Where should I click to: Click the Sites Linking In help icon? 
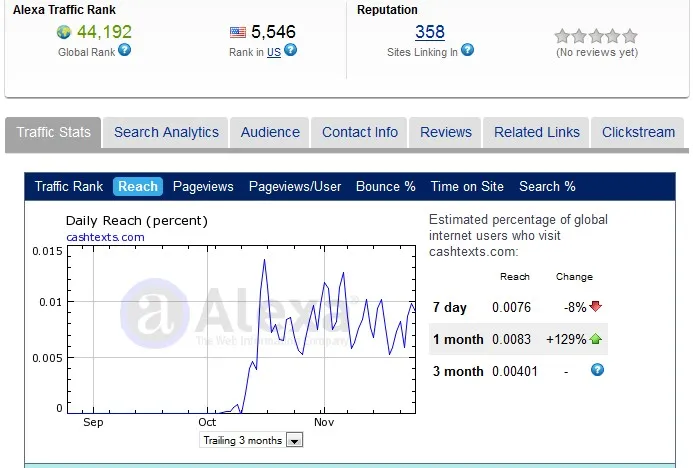467,50
